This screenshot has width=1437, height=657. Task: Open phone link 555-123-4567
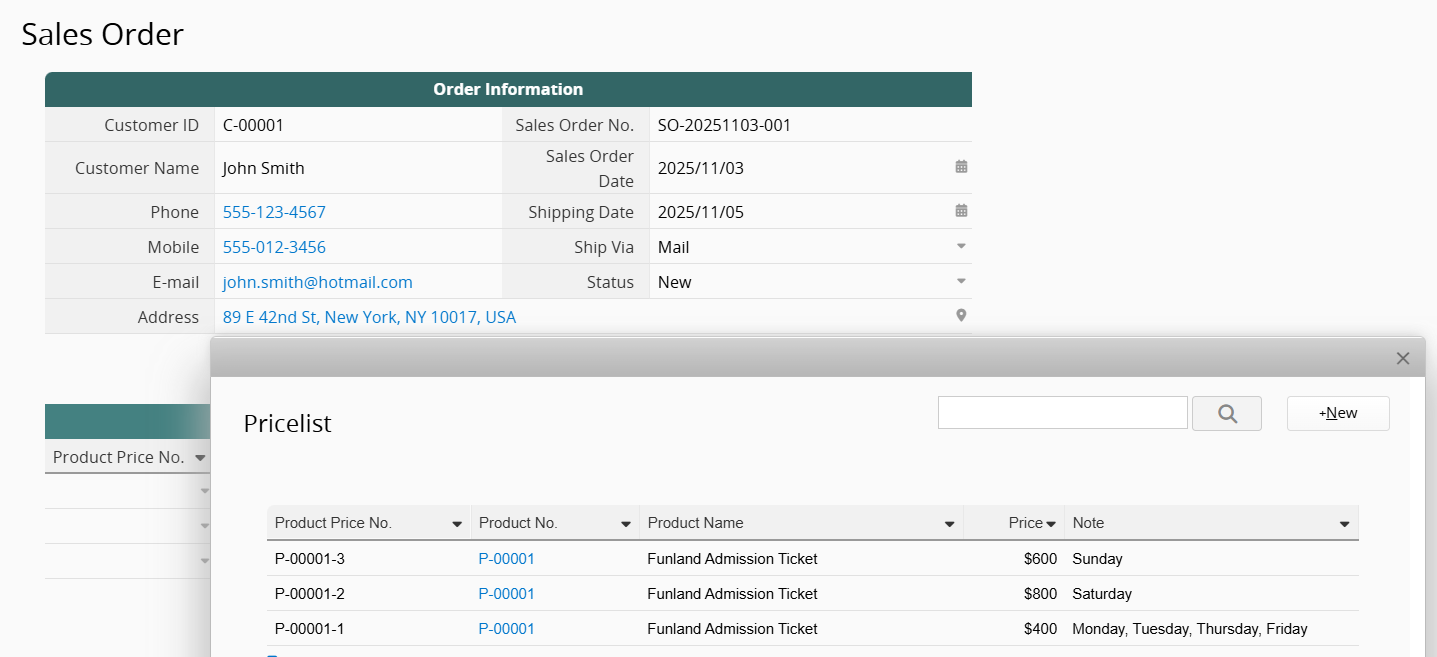tap(274, 212)
